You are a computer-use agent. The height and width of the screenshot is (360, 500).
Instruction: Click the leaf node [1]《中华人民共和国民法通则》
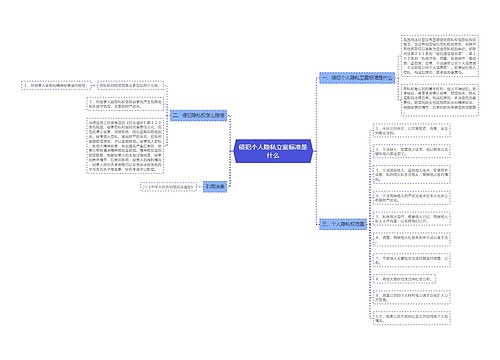click(x=168, y=187)
